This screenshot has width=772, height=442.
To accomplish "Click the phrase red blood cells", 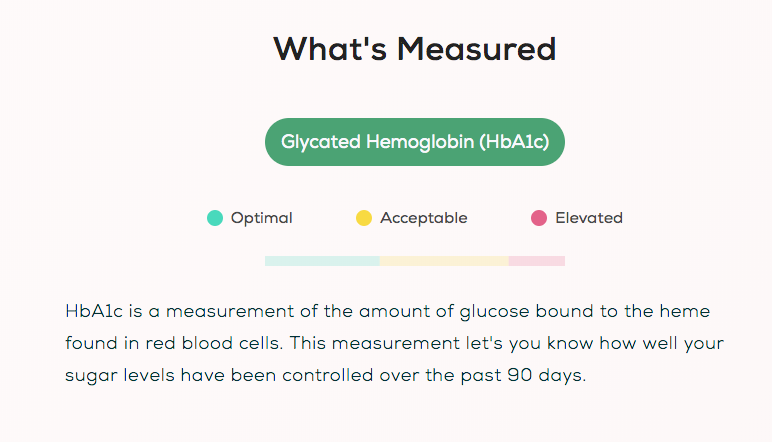I will (209, 344).
